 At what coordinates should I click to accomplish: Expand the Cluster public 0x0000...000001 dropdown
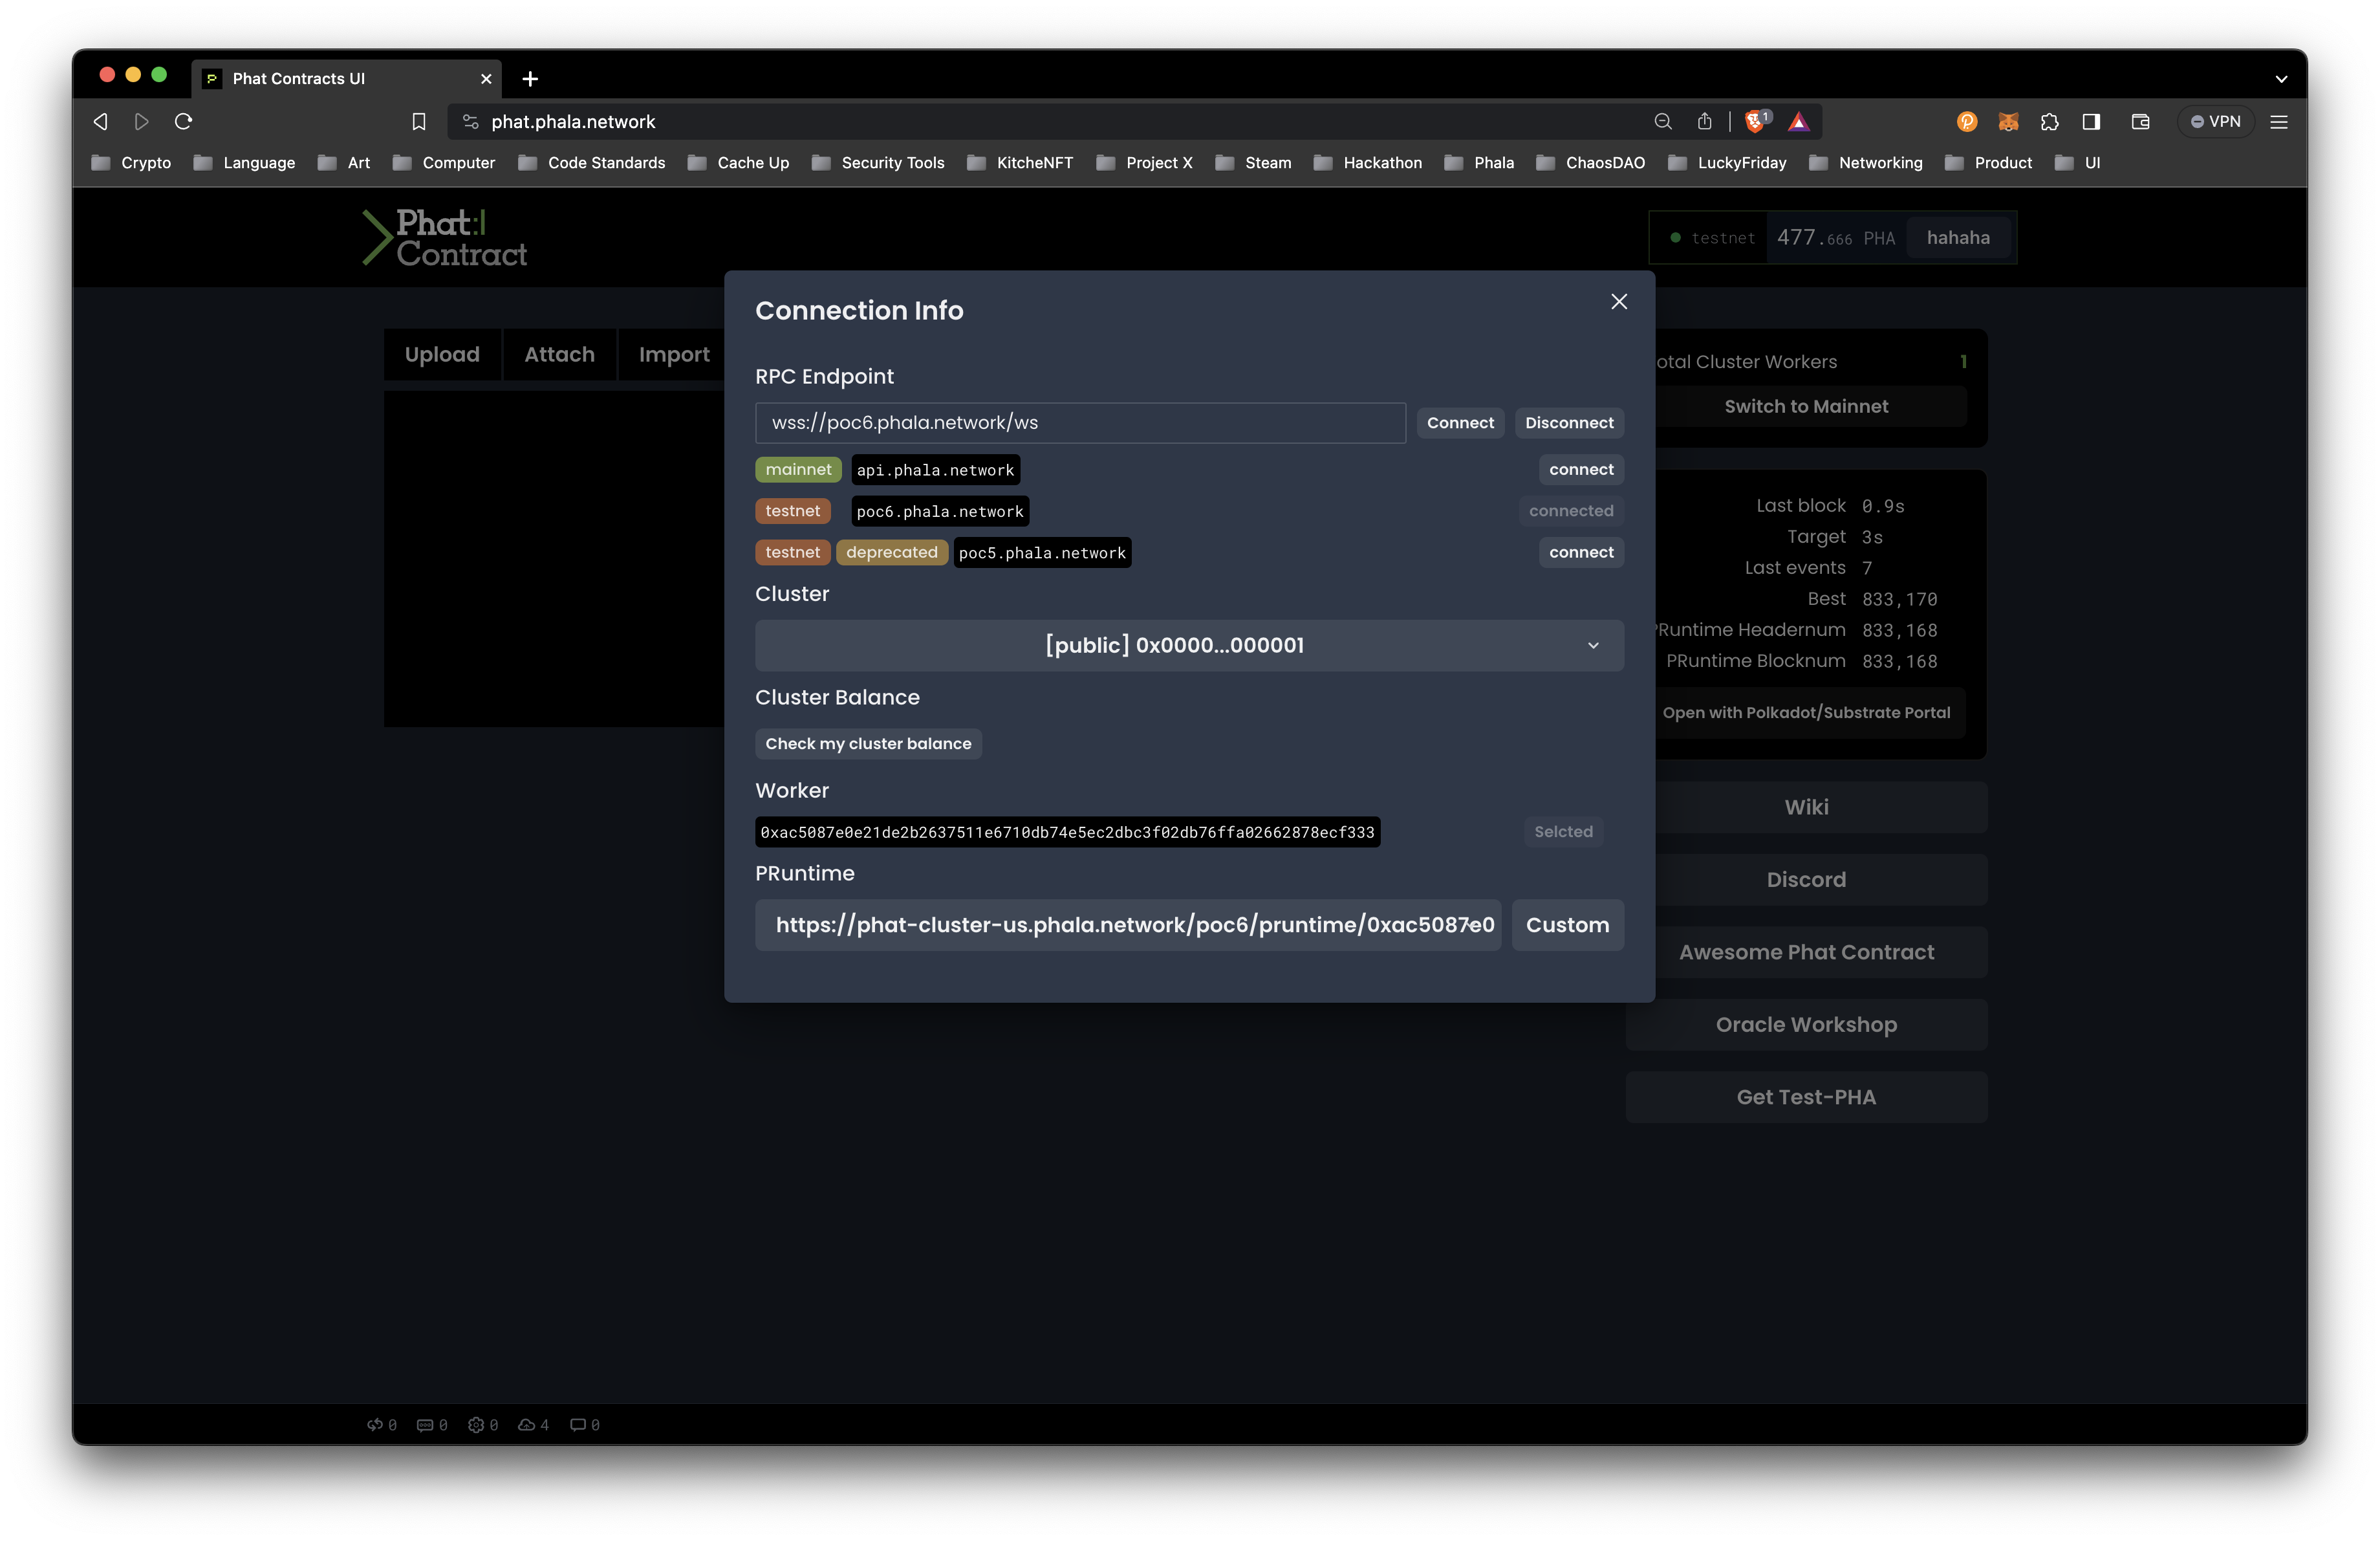(x=1188, y=645)
